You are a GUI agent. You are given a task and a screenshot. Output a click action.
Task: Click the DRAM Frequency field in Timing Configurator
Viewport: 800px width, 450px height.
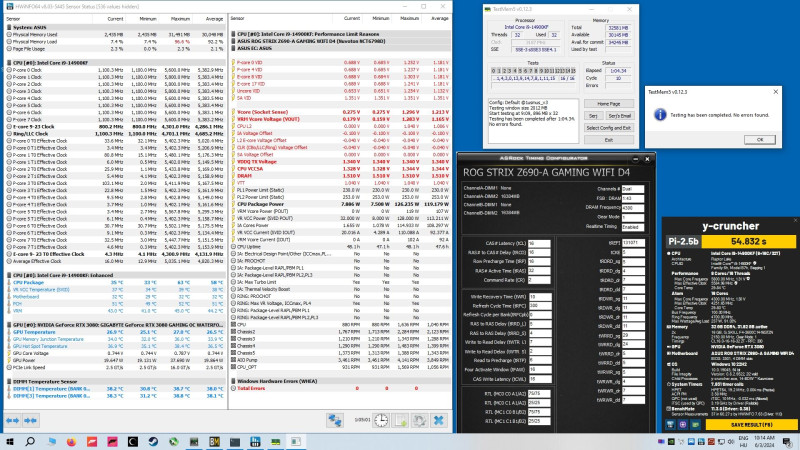(633, 208)
